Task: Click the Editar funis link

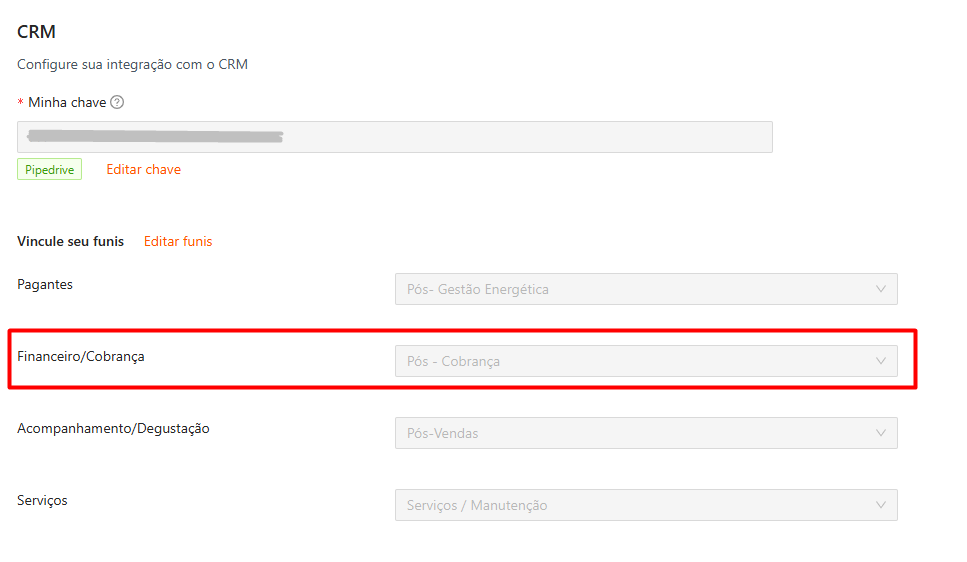Action: point(178,241)
